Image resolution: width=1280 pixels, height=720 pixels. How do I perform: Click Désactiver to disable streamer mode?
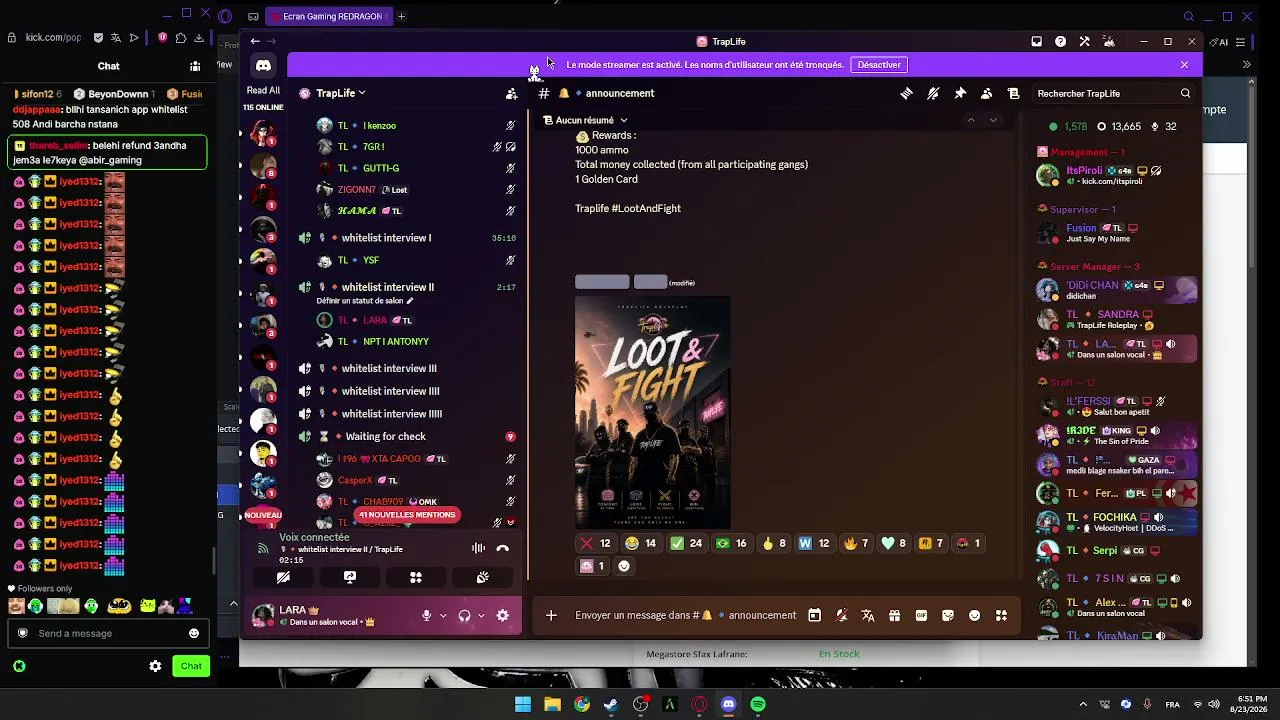click(x=879, y=65)
